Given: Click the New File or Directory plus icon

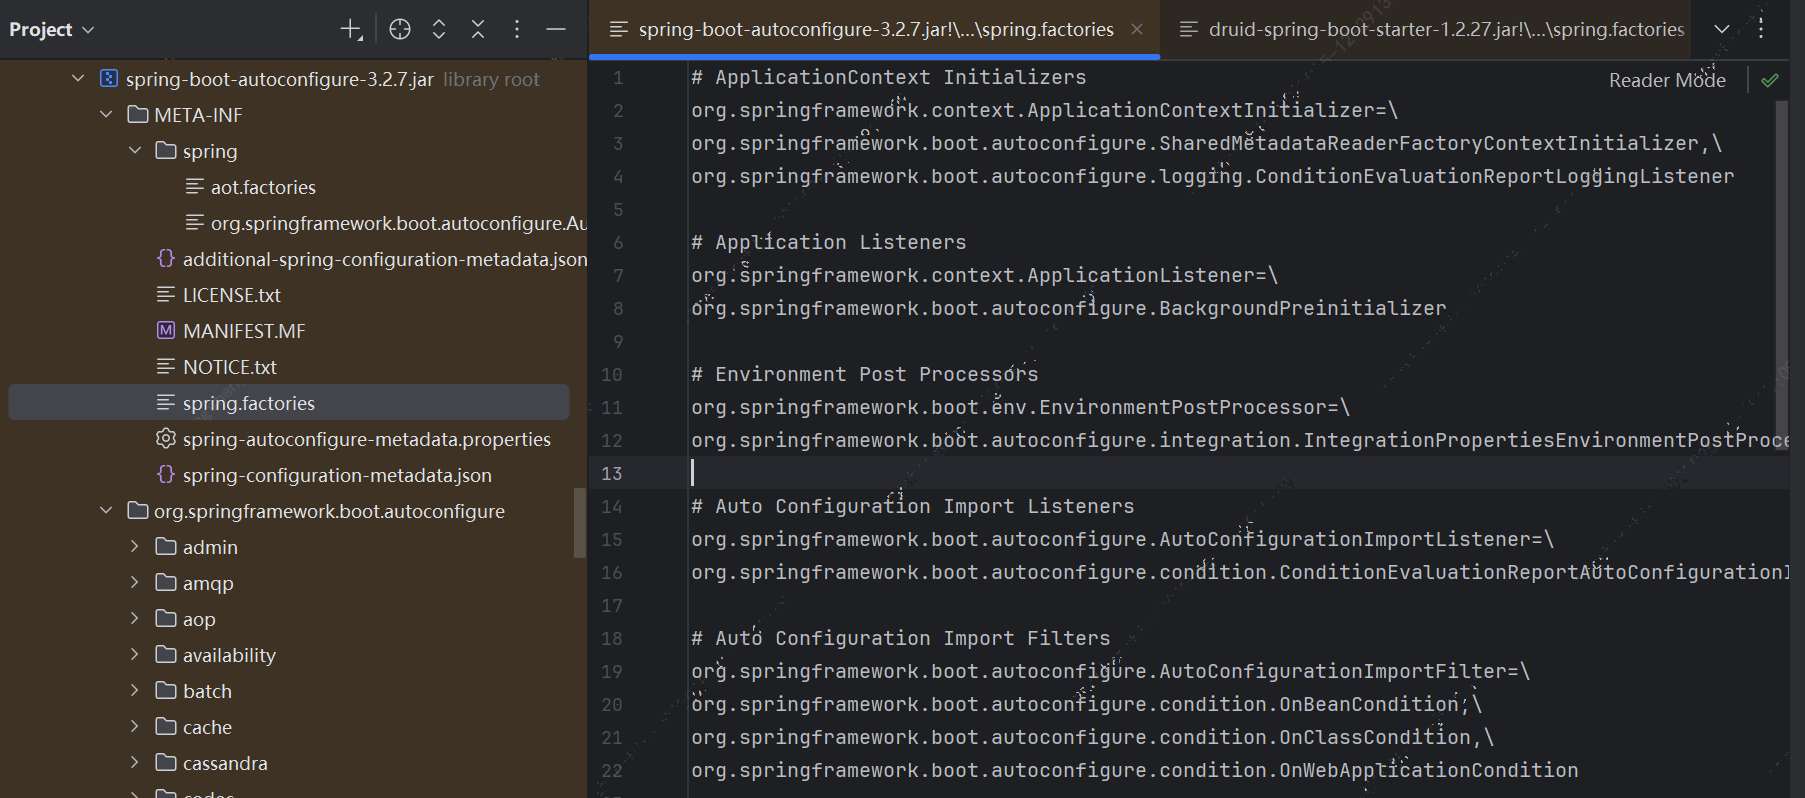Looking at the screenshot, I should pos(351,30).
